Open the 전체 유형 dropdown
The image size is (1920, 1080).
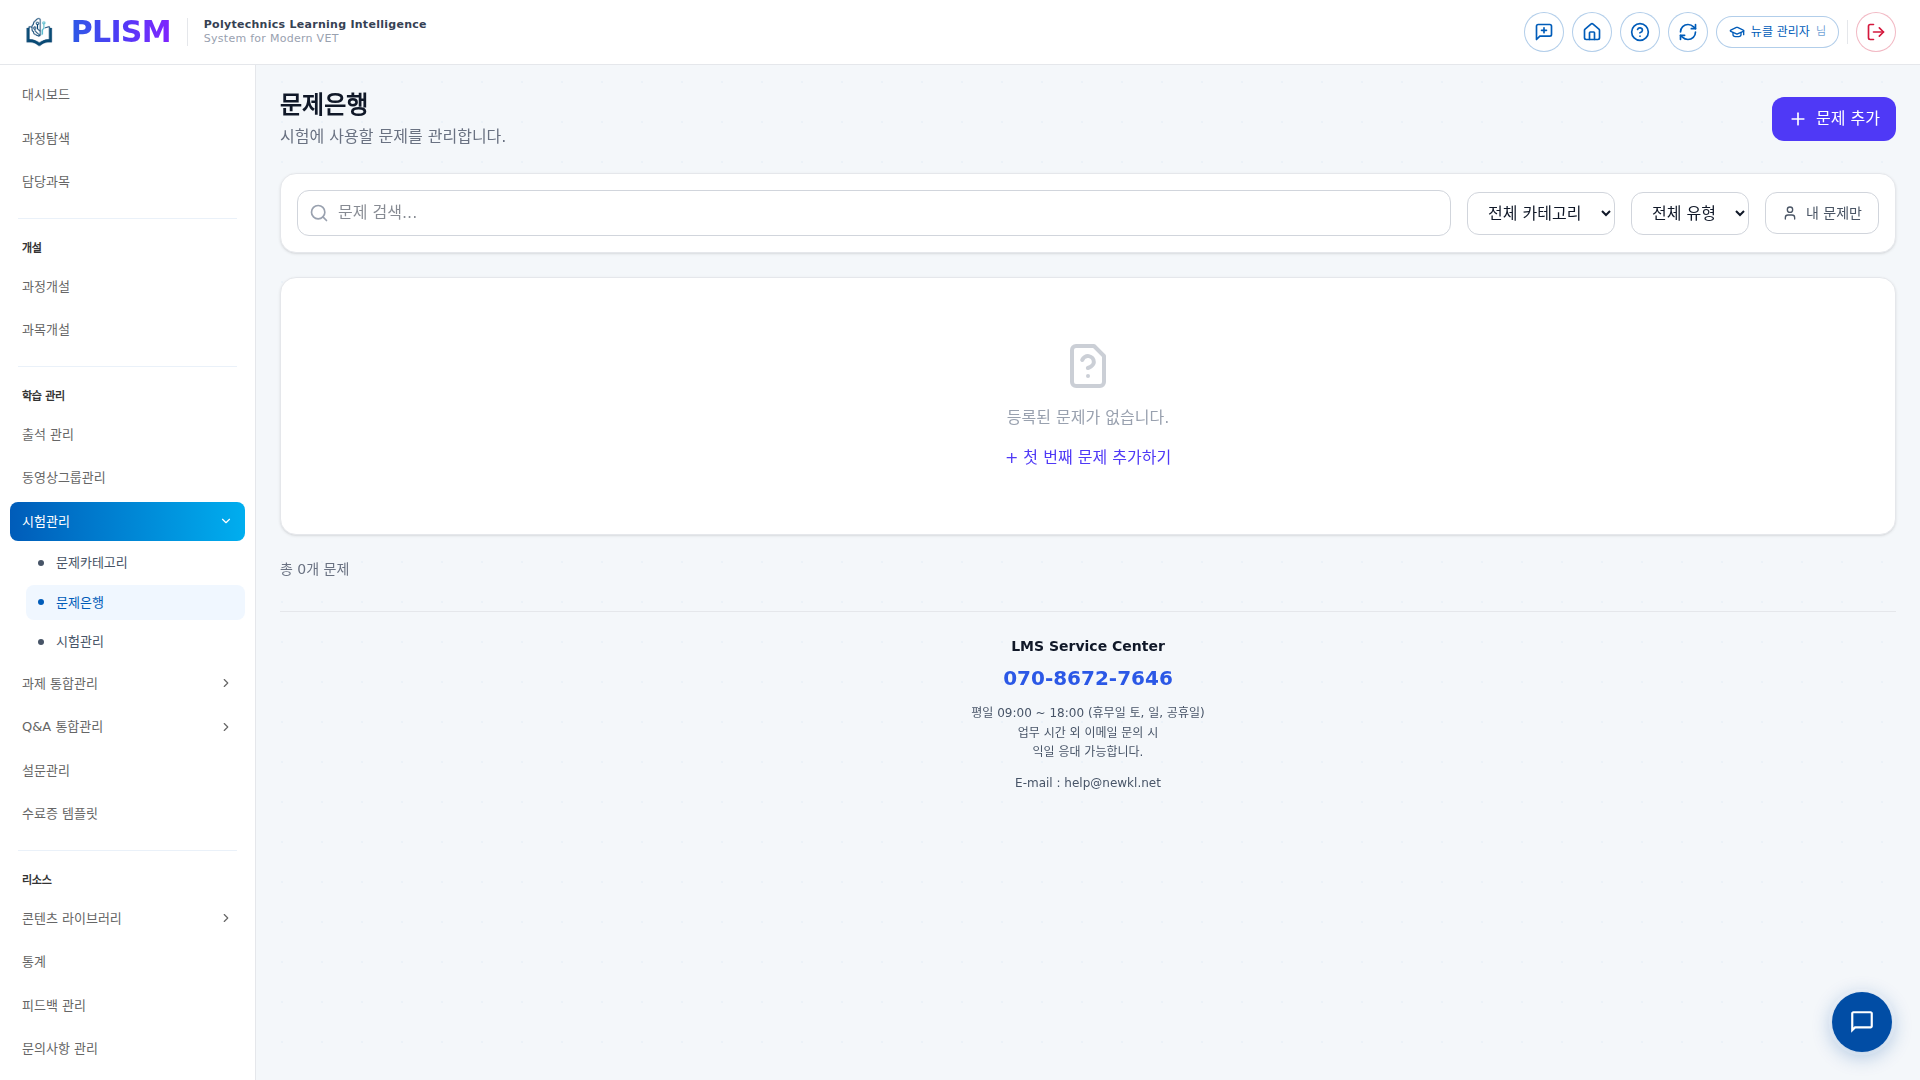(x=1689, y=213)
